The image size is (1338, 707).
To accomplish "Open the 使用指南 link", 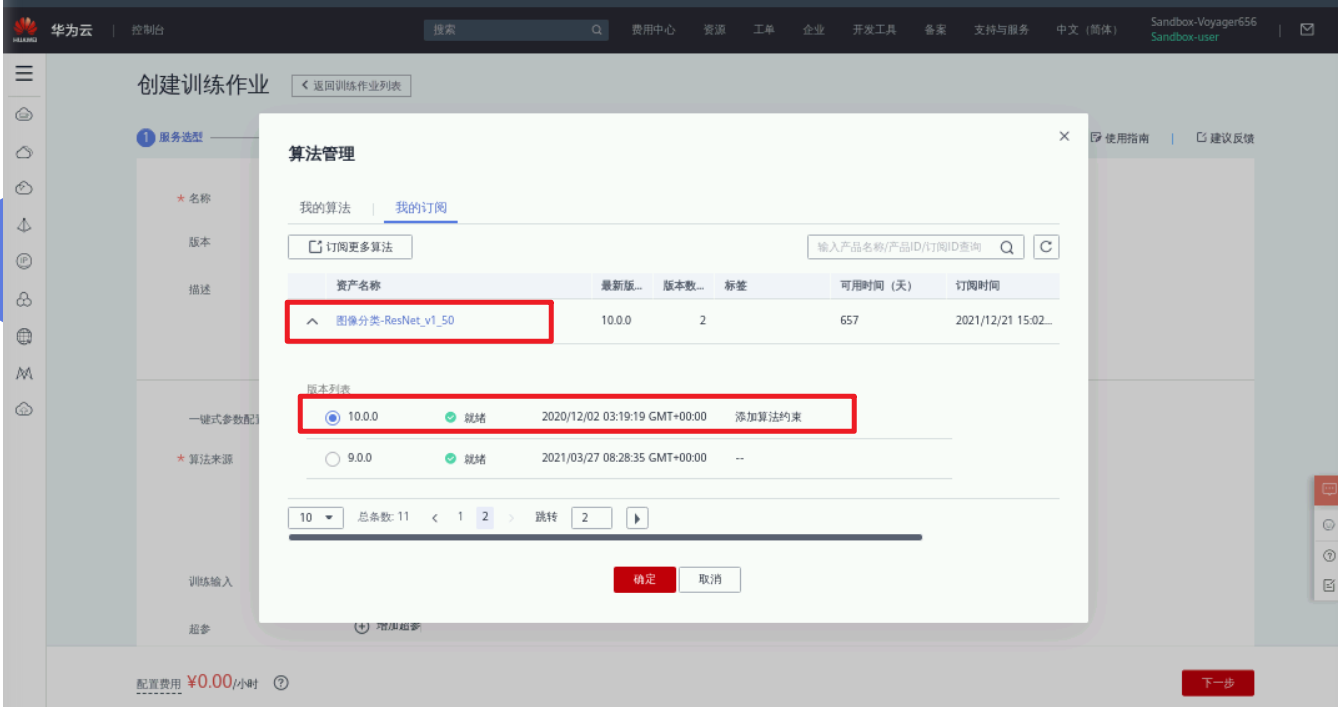I will click(x=1120, y=138).
